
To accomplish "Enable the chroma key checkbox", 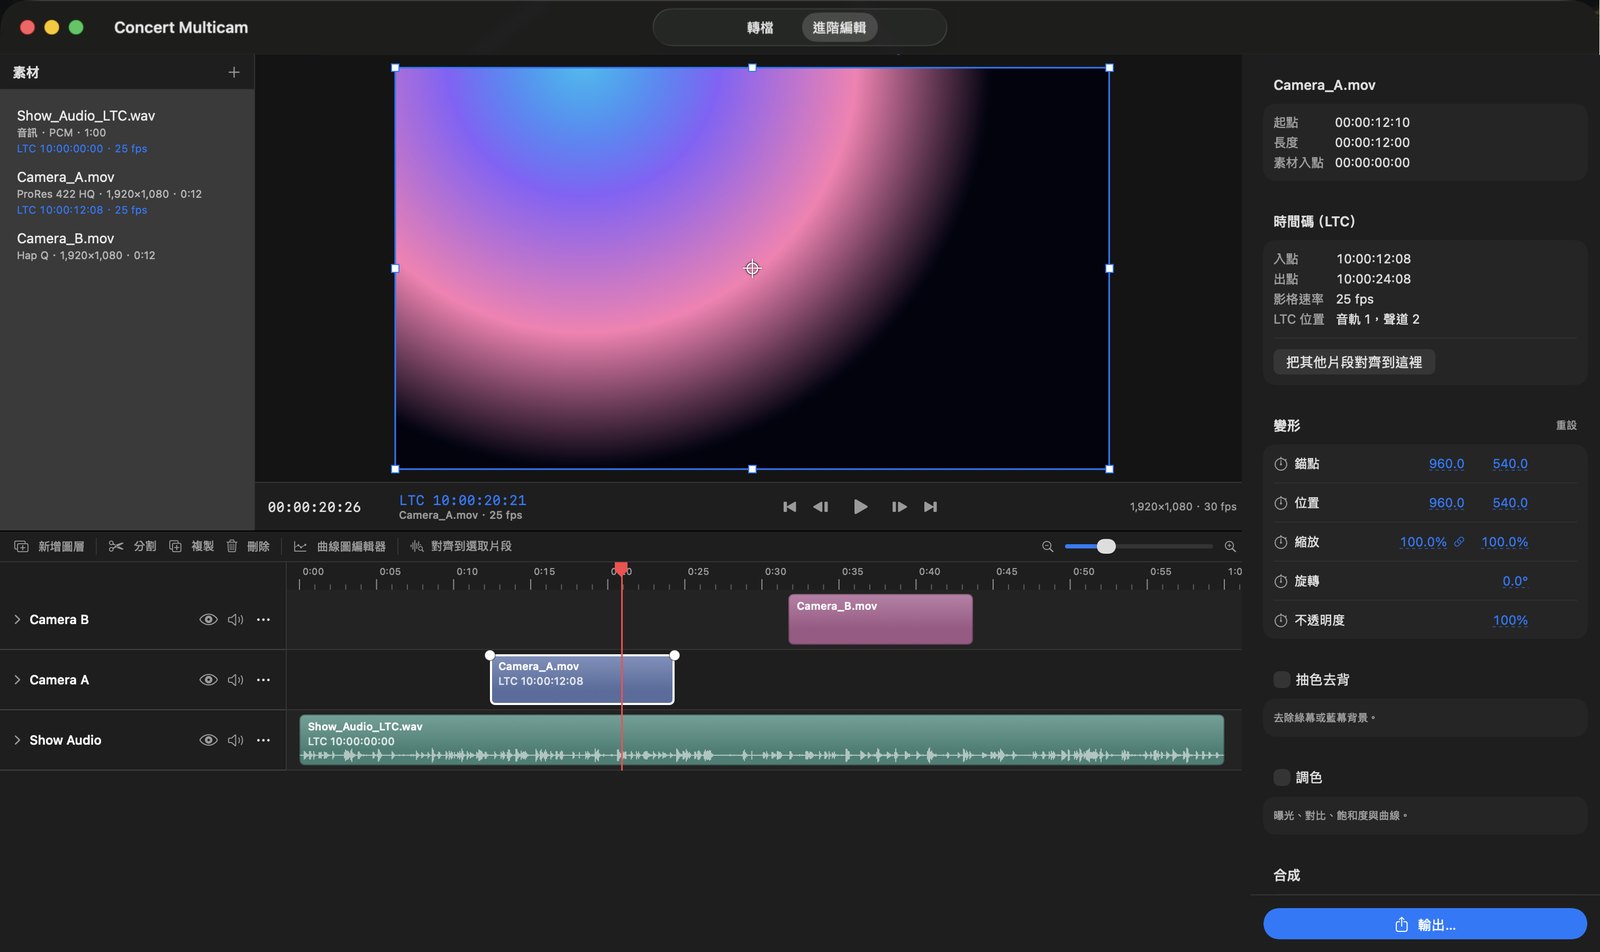I will coord(1281,680).
